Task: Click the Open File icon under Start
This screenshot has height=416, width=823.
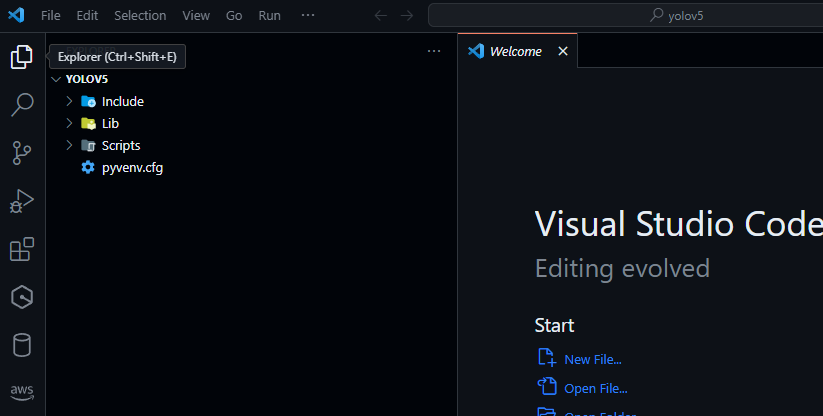Action: 546,387
